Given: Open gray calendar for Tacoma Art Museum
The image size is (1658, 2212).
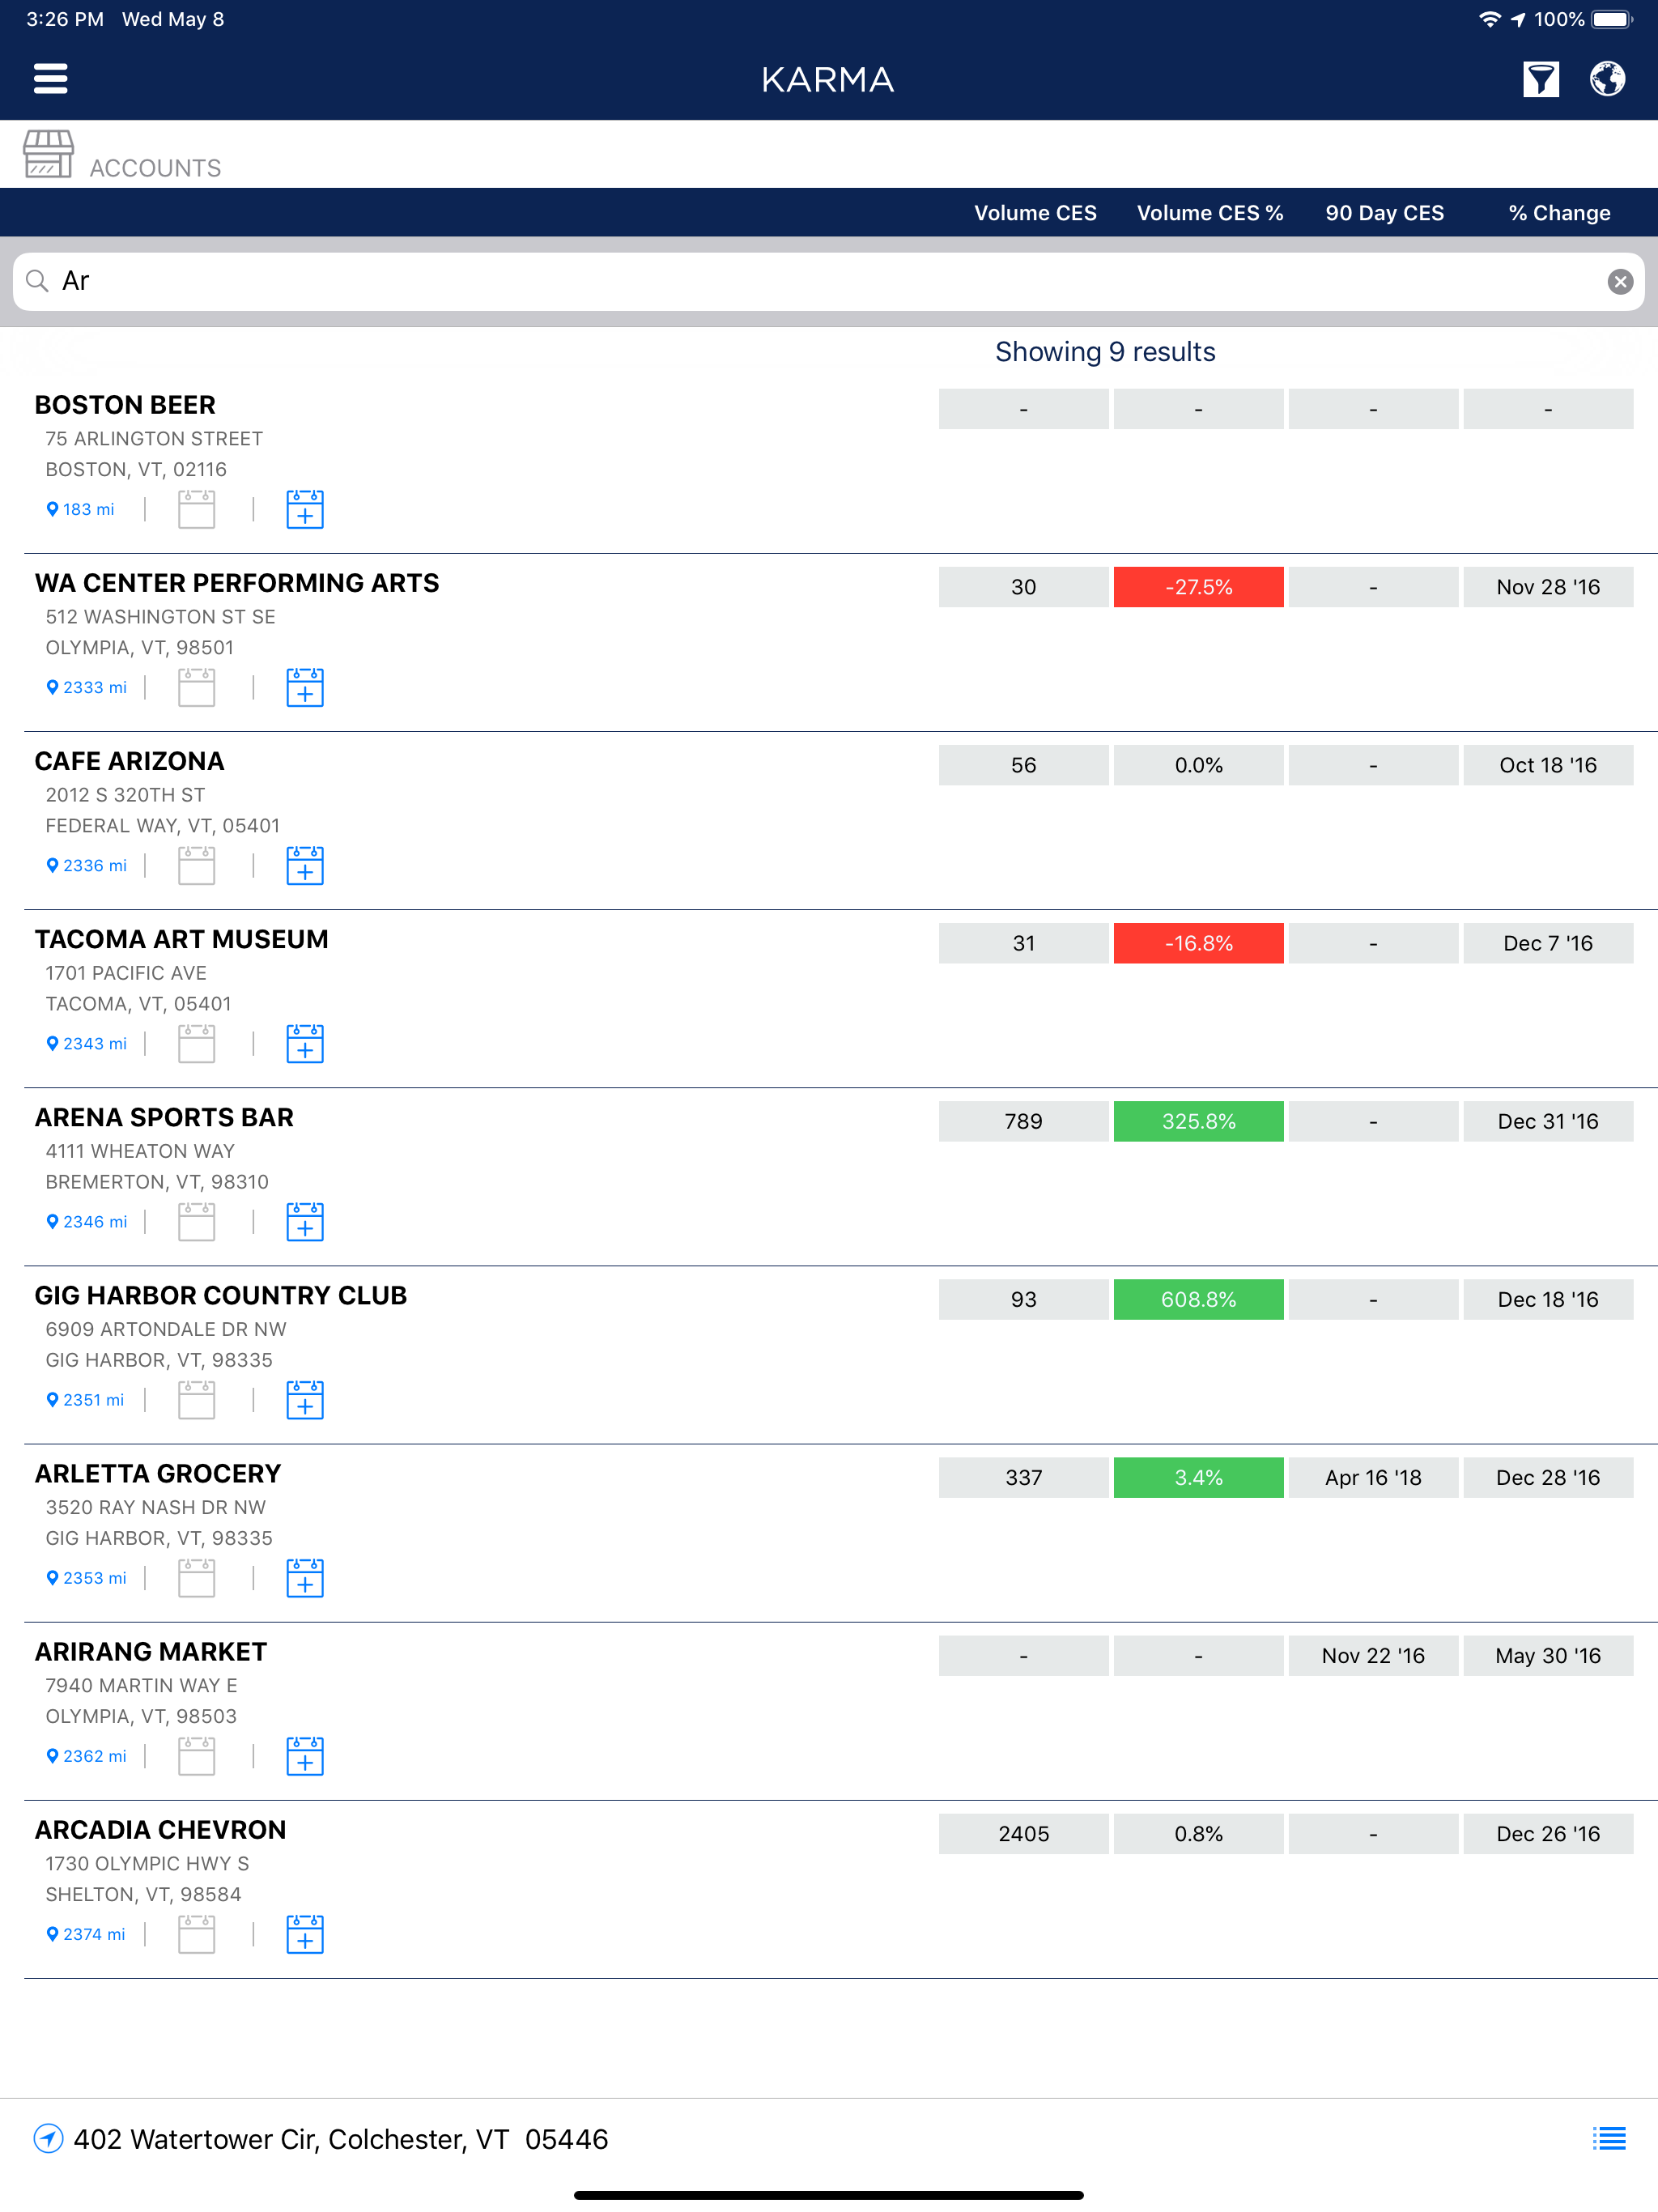Looking at the screenshot, I should click(x=196, y=1043).
